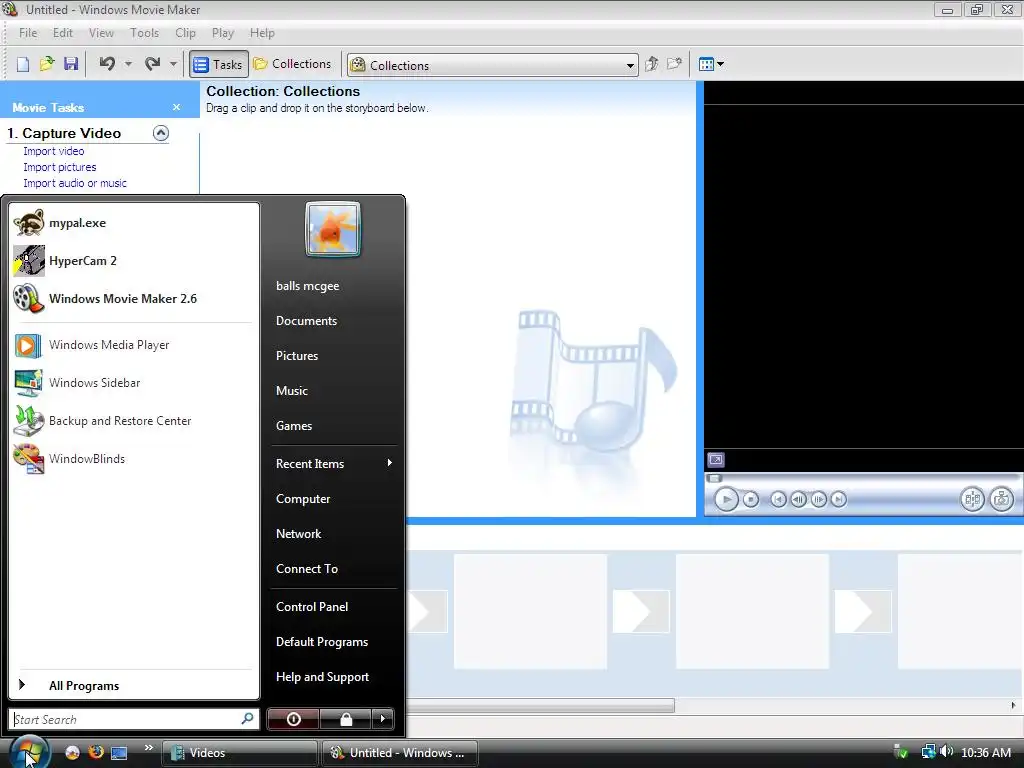Click the Undo arrow icon
Screen dimensions: 1024x768
[x=107, y=63]
